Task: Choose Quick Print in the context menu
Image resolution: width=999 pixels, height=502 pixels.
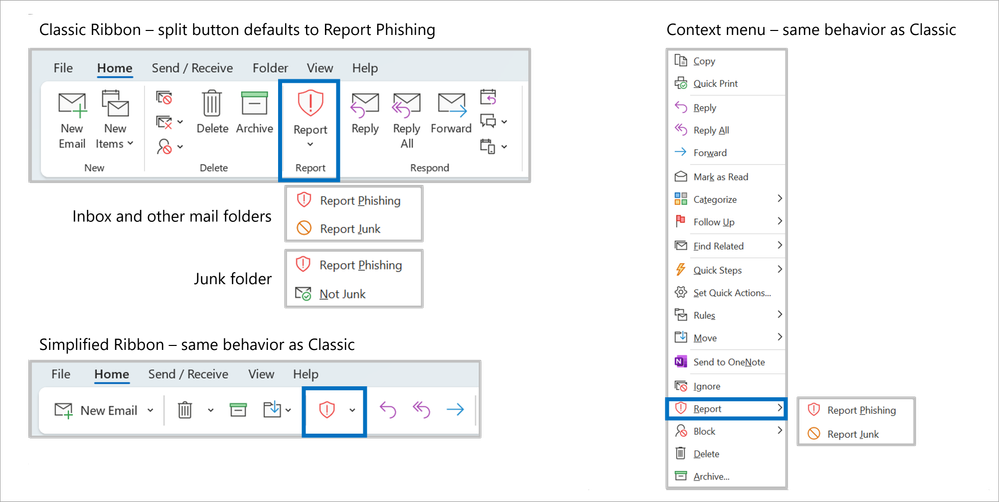Action: (x=727, y=83)
